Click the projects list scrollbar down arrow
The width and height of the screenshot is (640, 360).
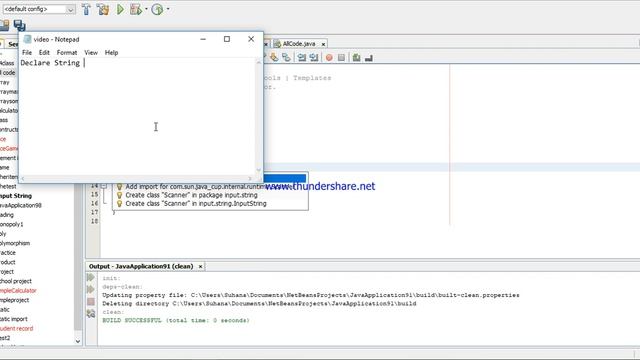point(78,341)
